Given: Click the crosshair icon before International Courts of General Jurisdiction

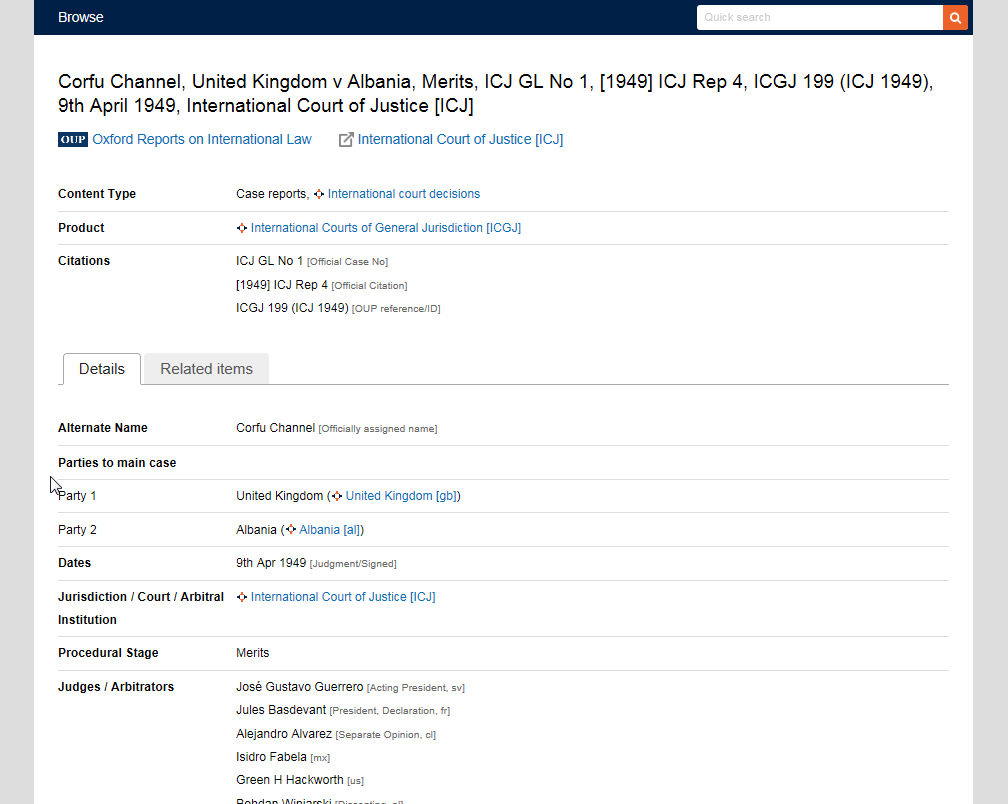Looking at the screenshot, I should 242,228.
